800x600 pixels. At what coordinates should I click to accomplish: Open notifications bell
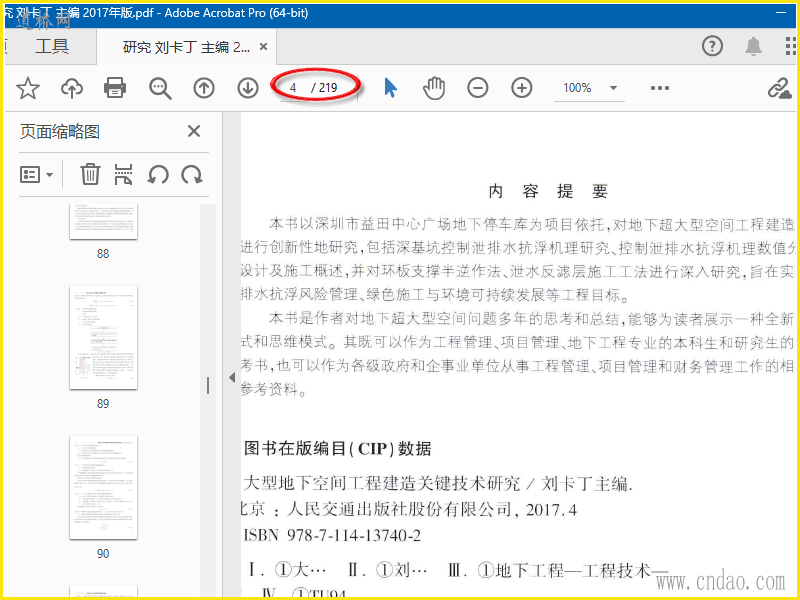tap(753, 46)
